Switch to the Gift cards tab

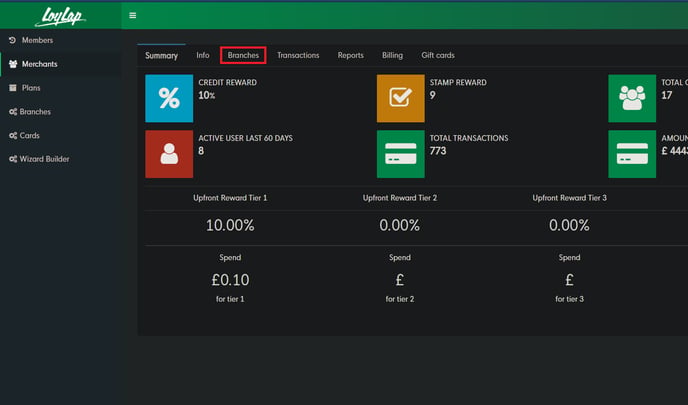click(x=438, y=55)
